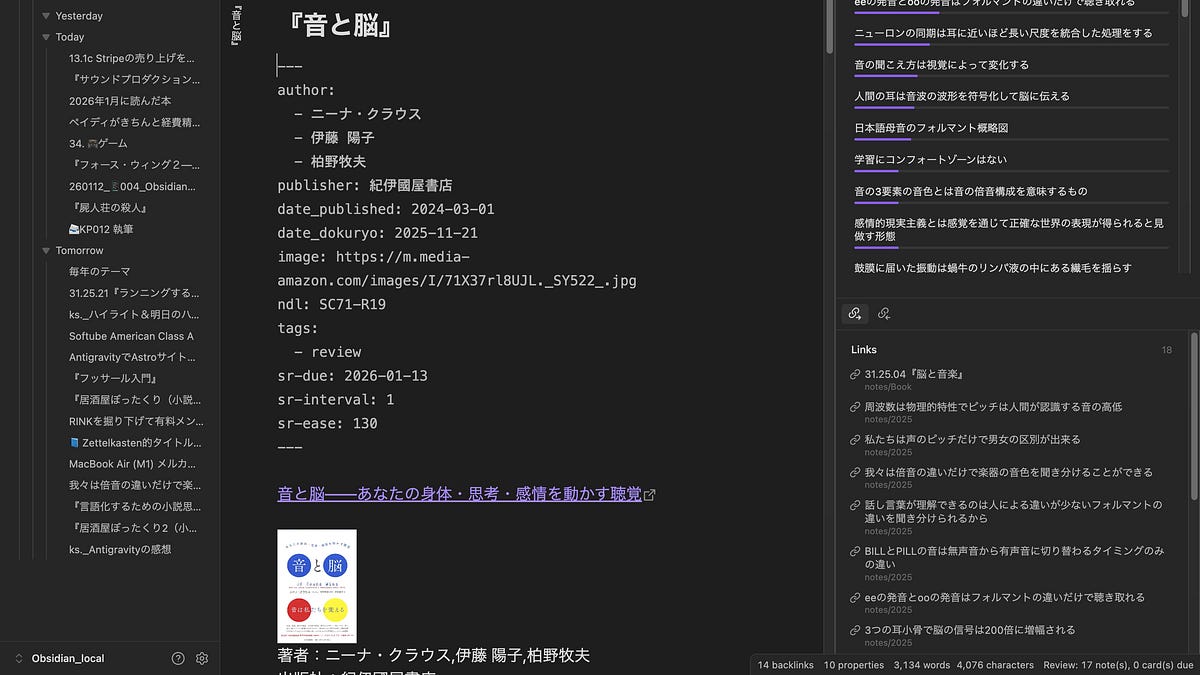Follow the 音と脳——あなたの身体・思考・感情を動かす聴覚 link

pyautogui.click(x=459, y=494)
